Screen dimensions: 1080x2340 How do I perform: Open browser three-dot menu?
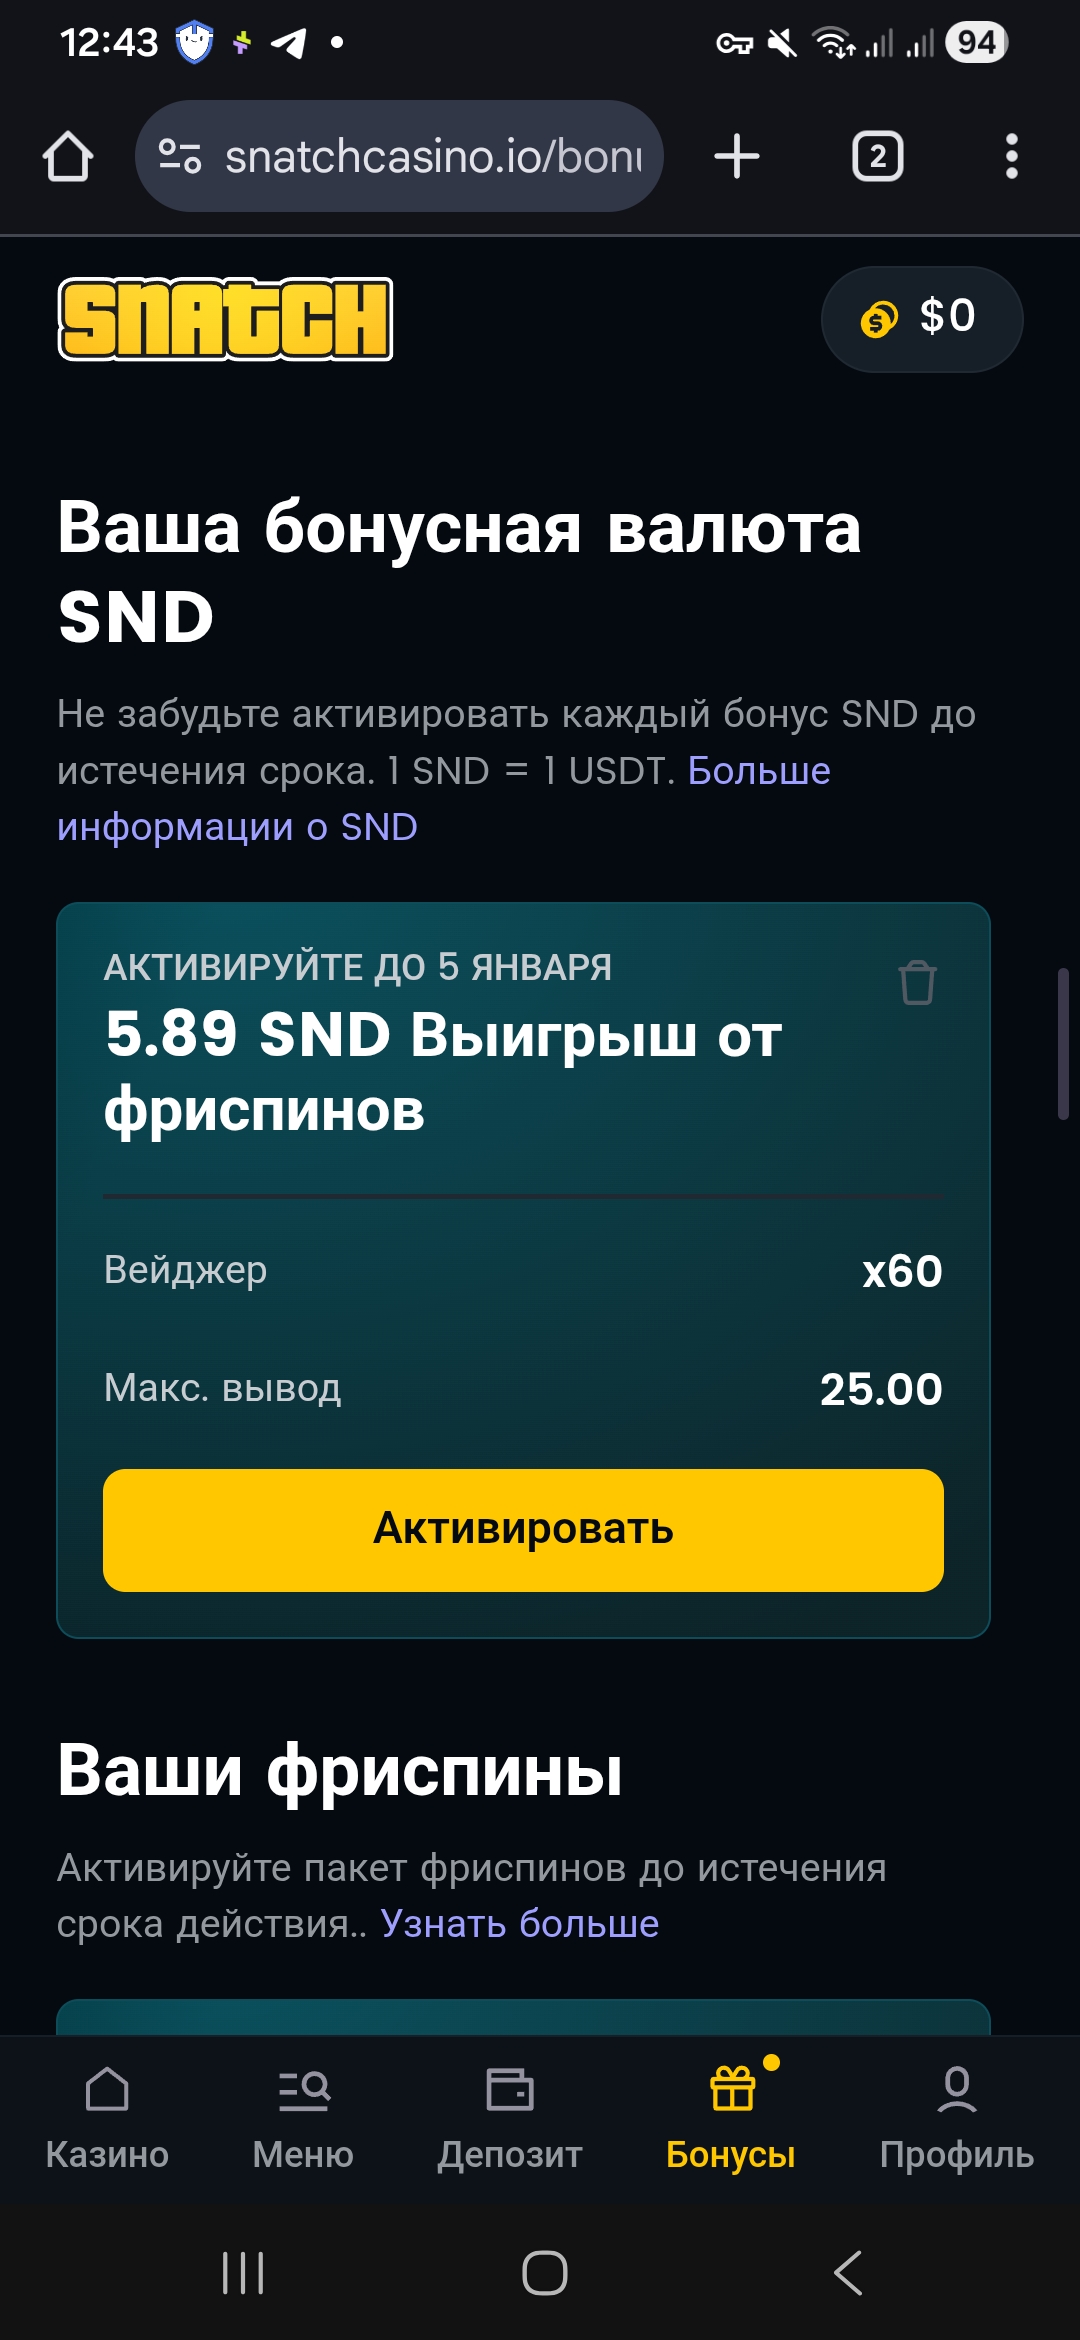(1011, 157)
